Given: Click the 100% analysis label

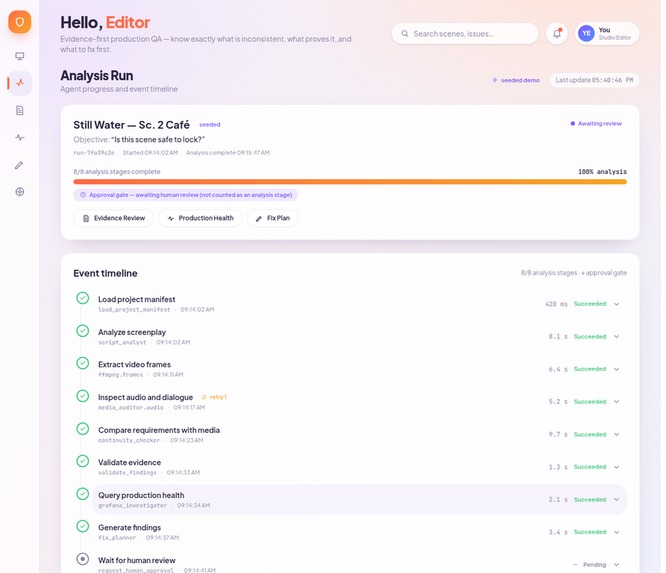Looking at the screenshot, I should pos(602,172).
